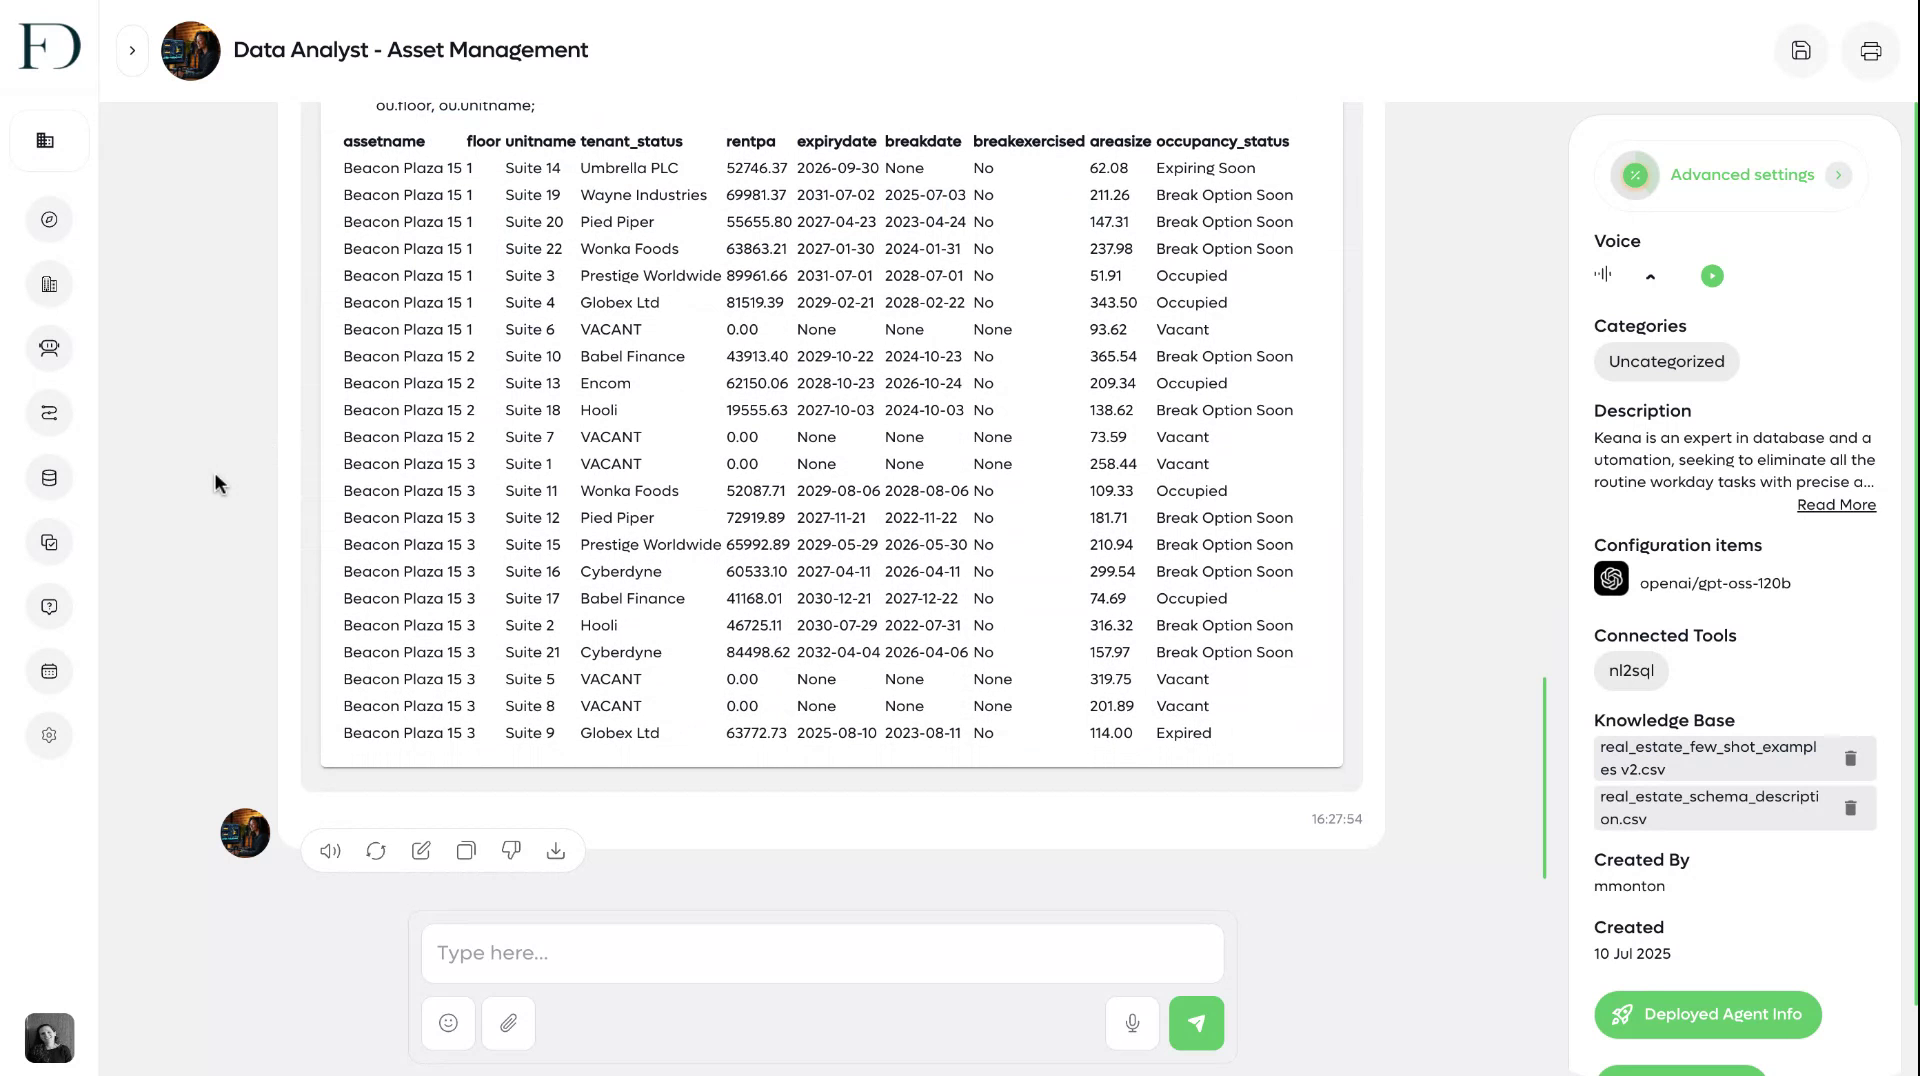Screen dimensions: 1920x1076
Task: Start voice input with the microphone button
Action: tap(1132, 1024)
